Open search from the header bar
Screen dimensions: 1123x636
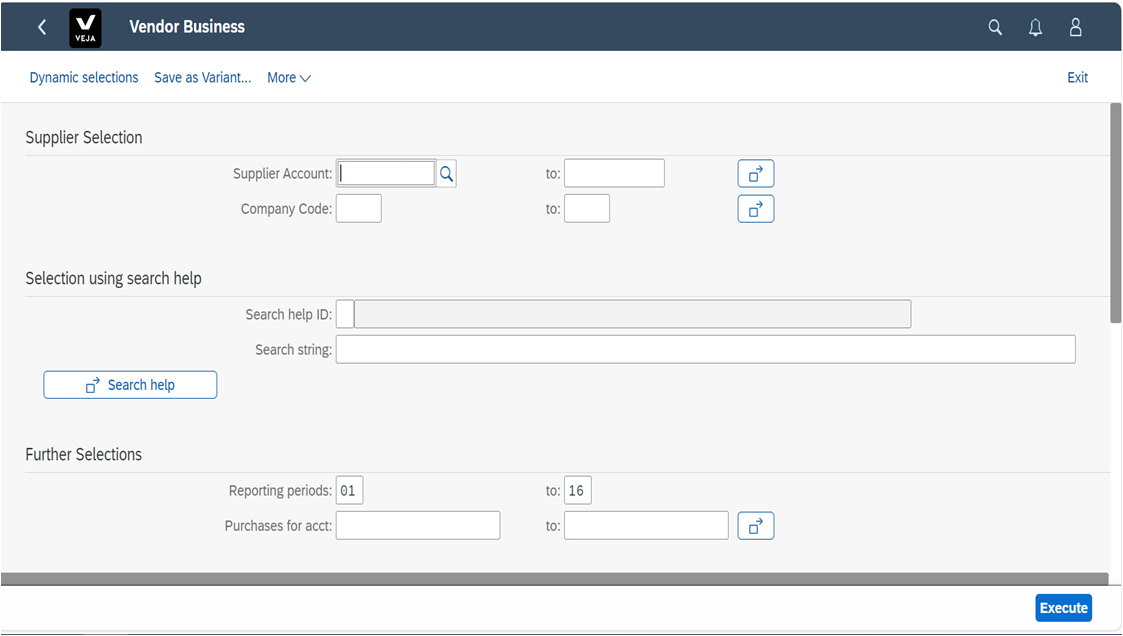(x=995, y=27)
